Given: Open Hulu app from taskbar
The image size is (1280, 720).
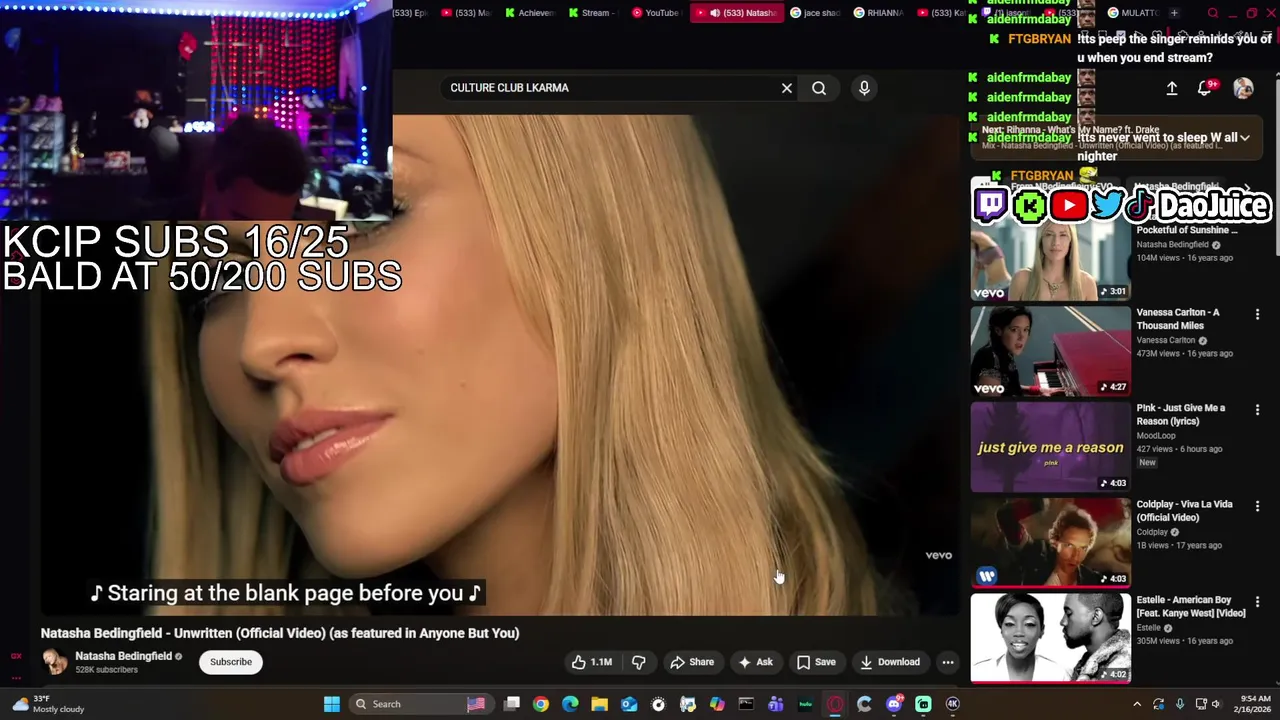Looking at the screenshot, I should coord(805,704).
